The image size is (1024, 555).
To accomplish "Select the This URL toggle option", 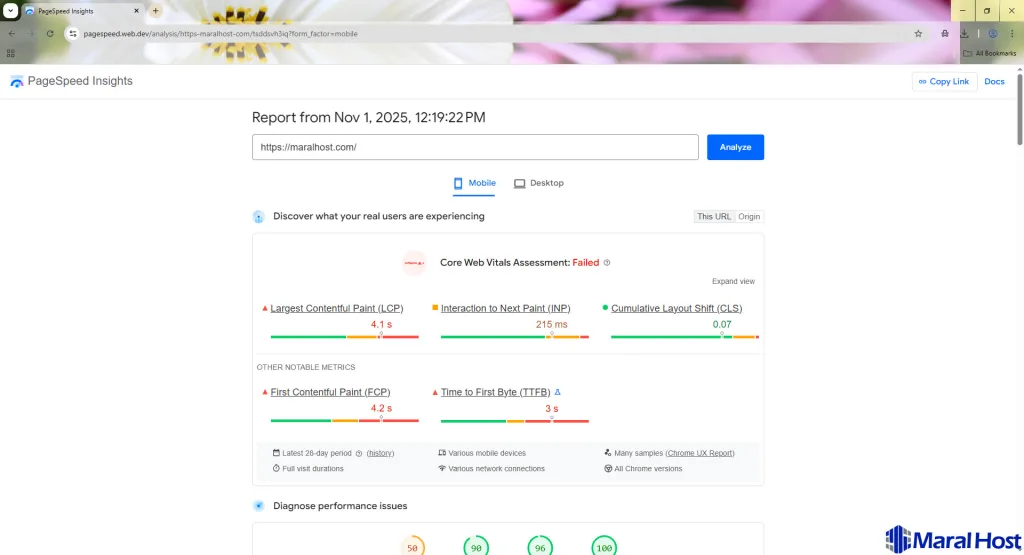I will point(714,216).
